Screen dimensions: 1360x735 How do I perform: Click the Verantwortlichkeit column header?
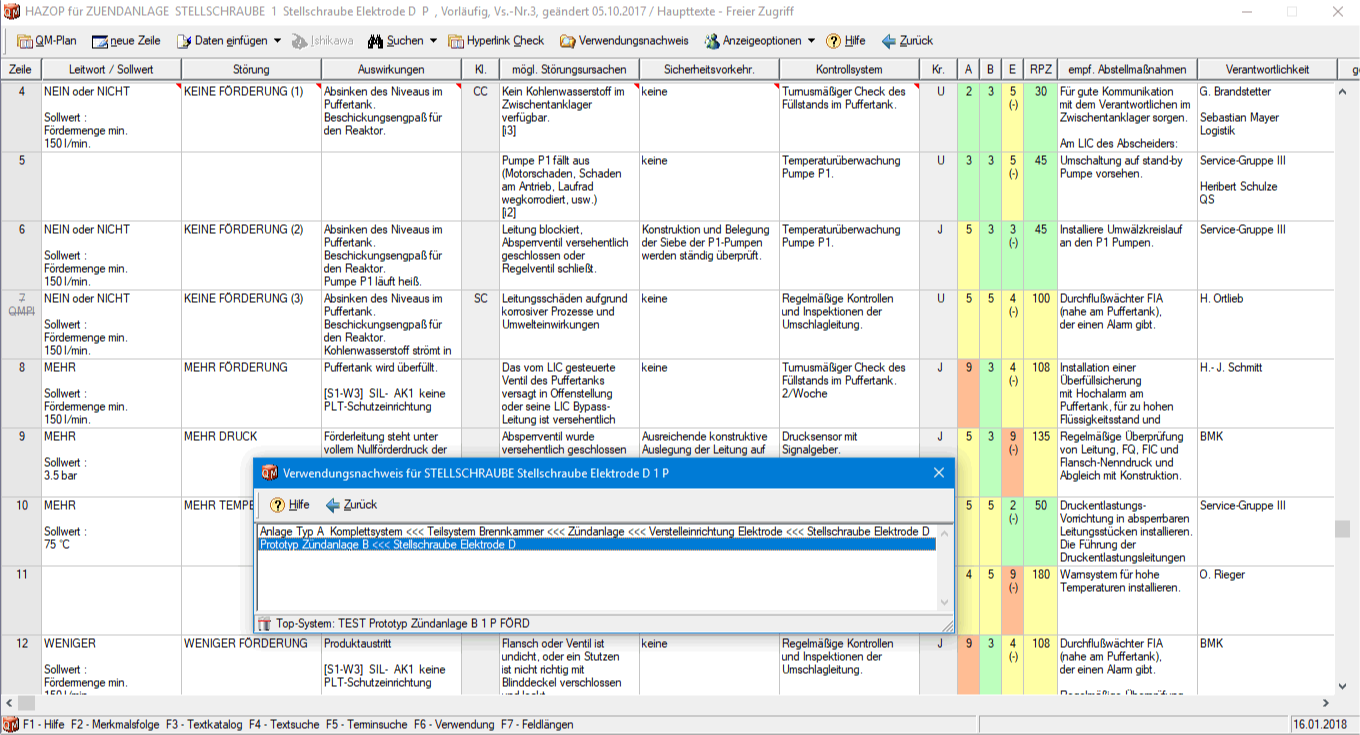[x=1267, y=70]
